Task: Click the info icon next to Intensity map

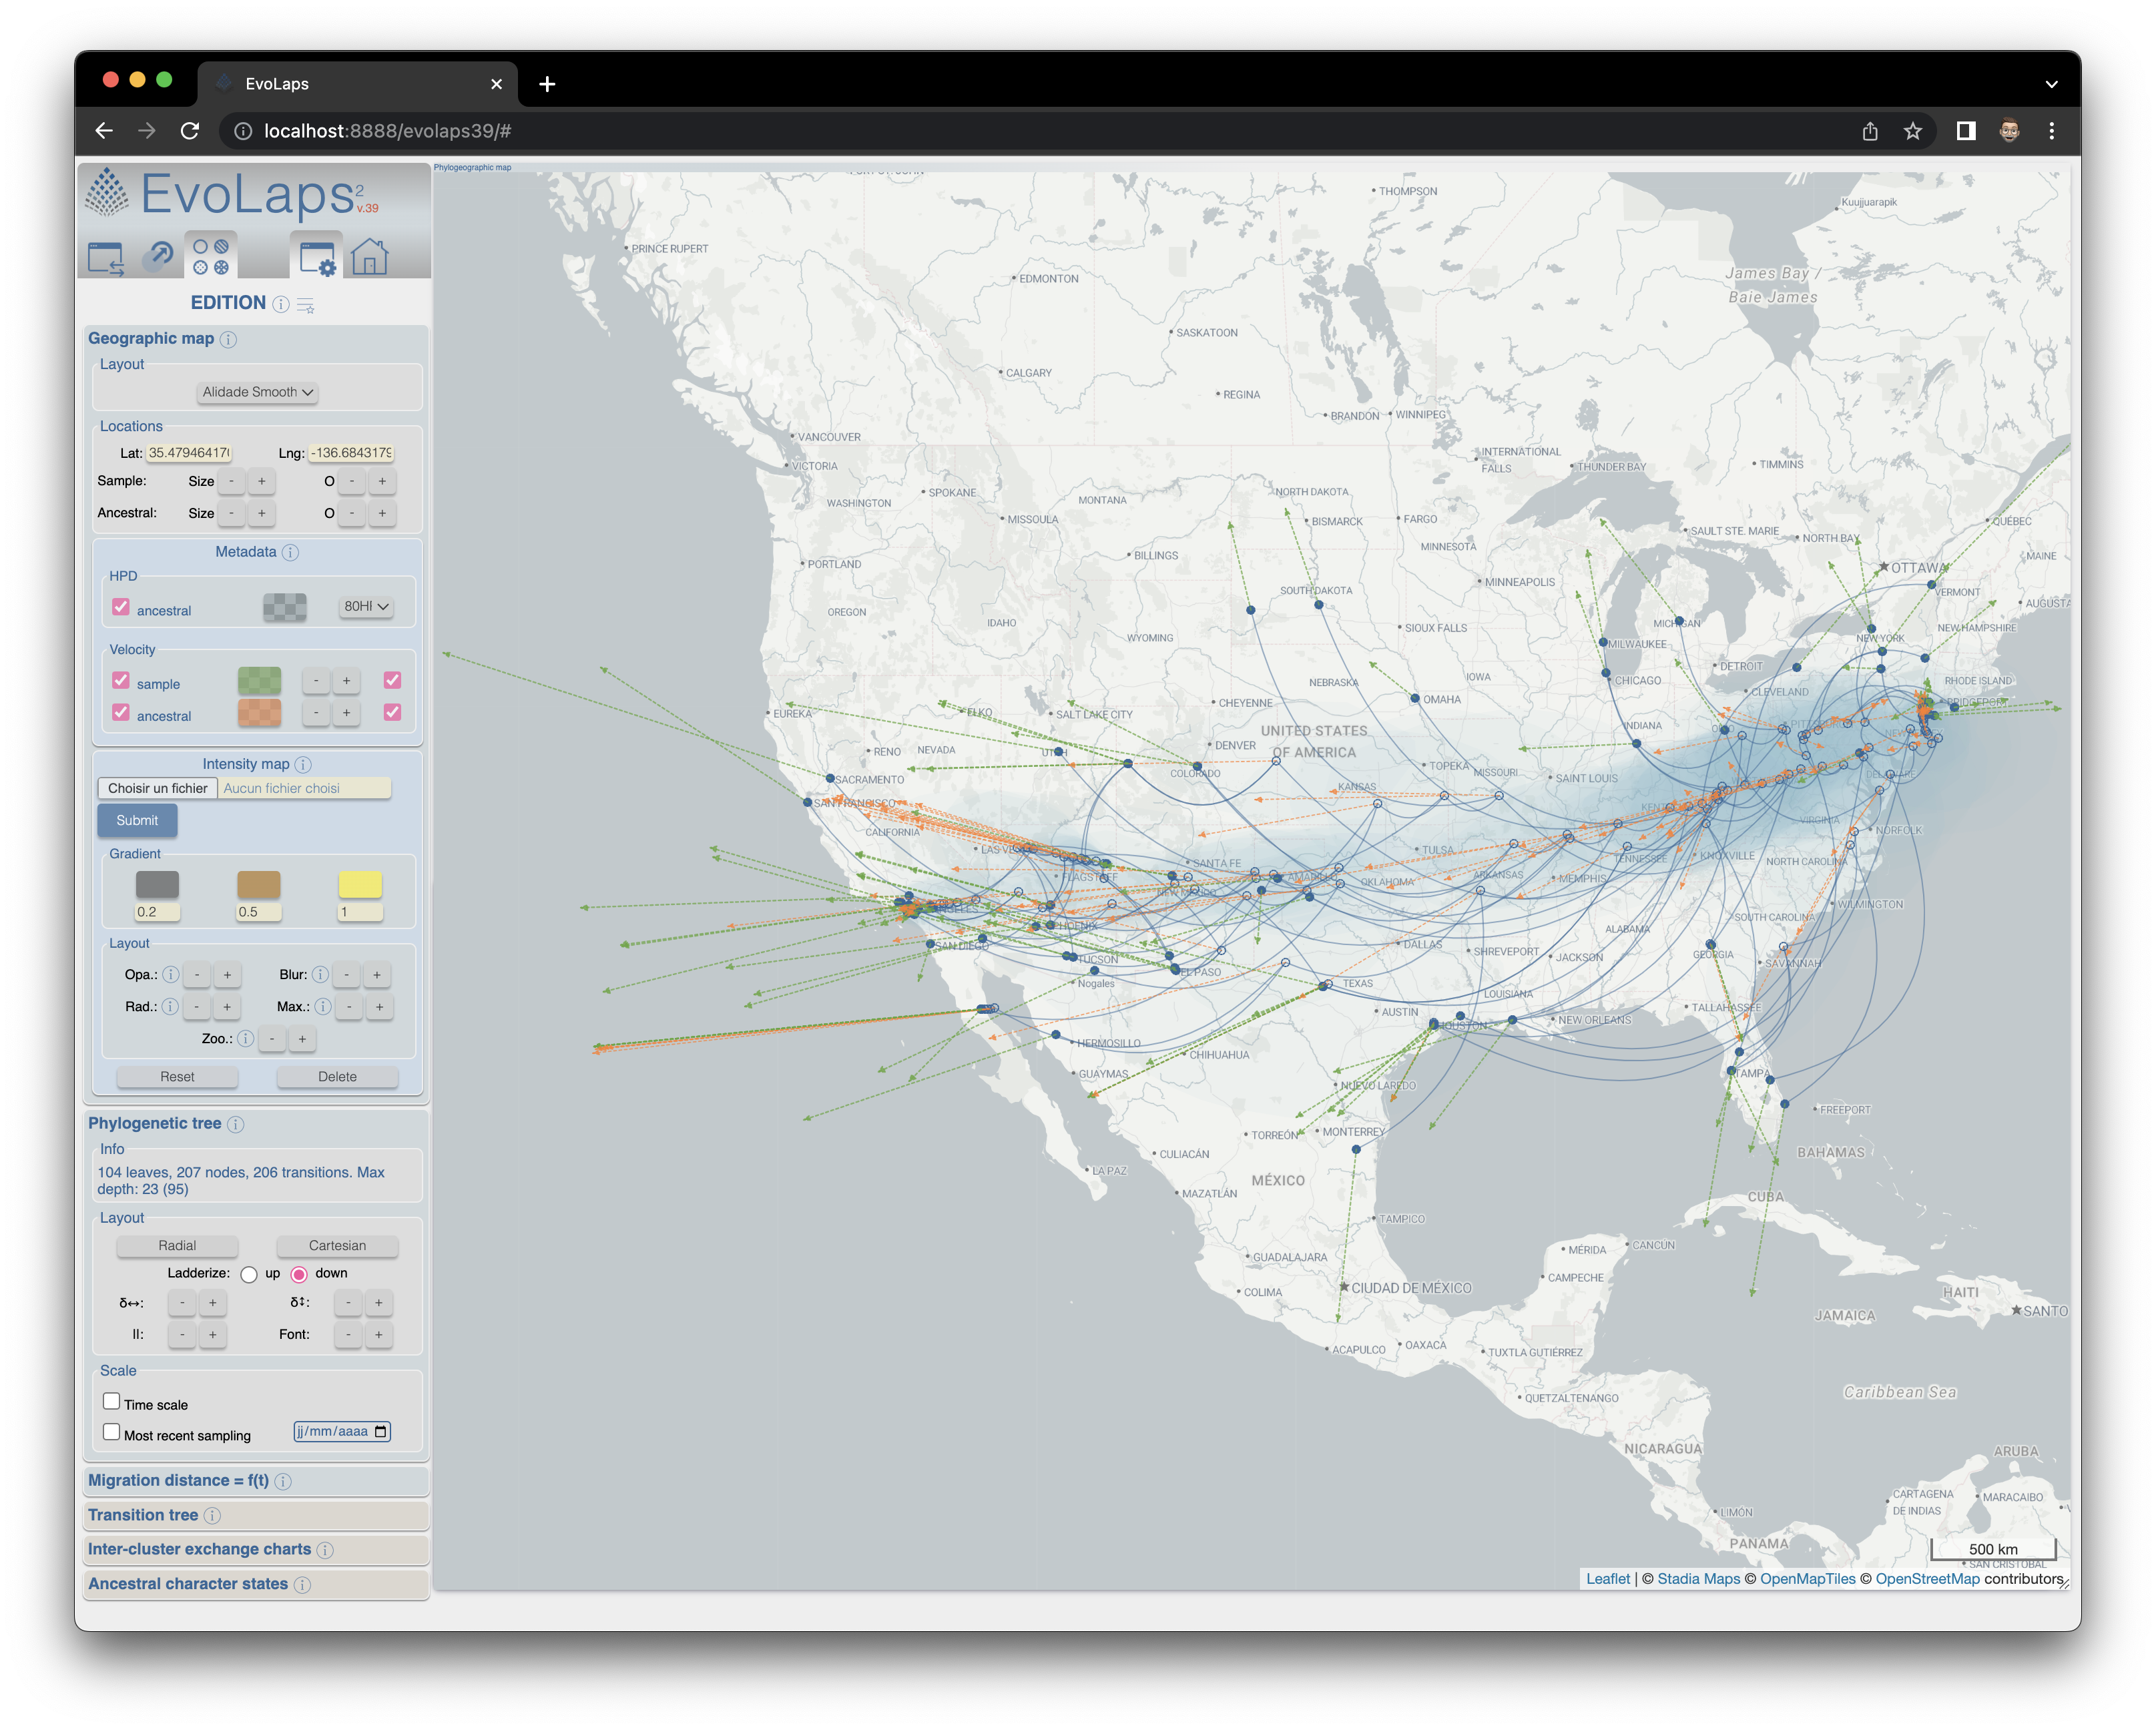Action: pyautogui.click(x=303, y=765)
